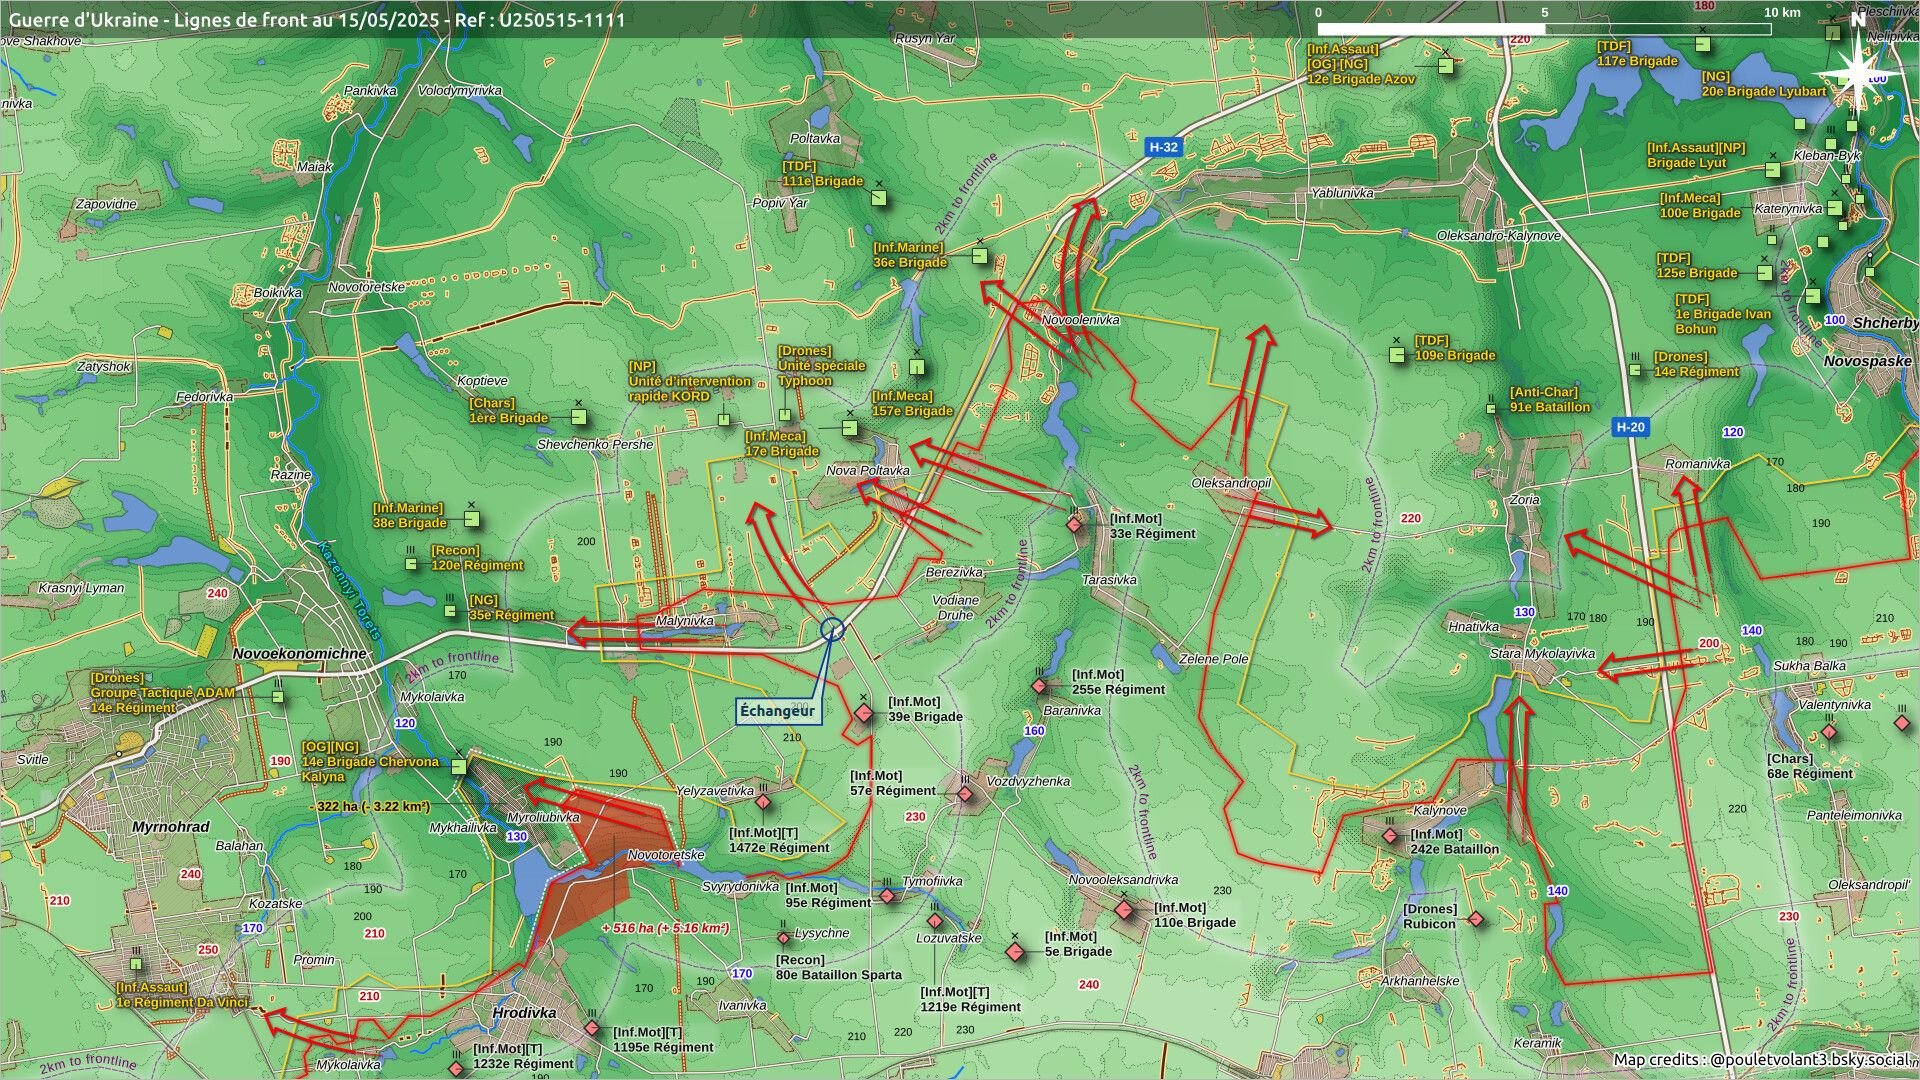Click the Nova Poltavka village label

[x=868, y=470]
